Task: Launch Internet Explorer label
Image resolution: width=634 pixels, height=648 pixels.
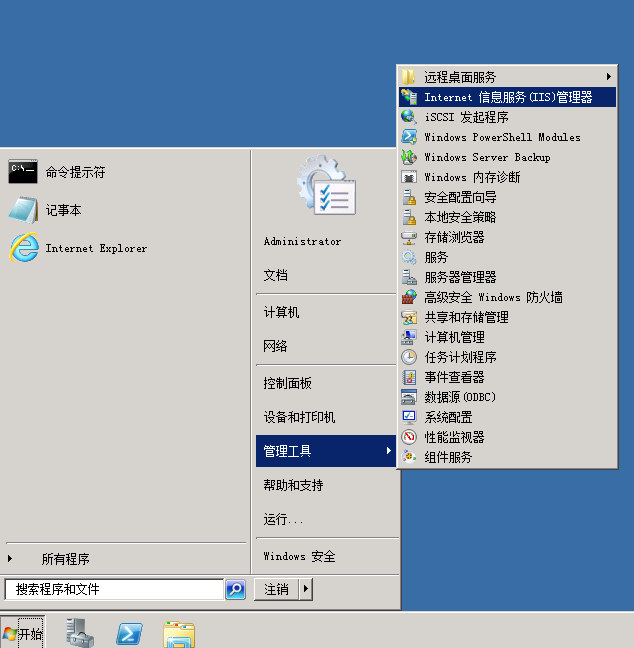Action: pos(96,248)
